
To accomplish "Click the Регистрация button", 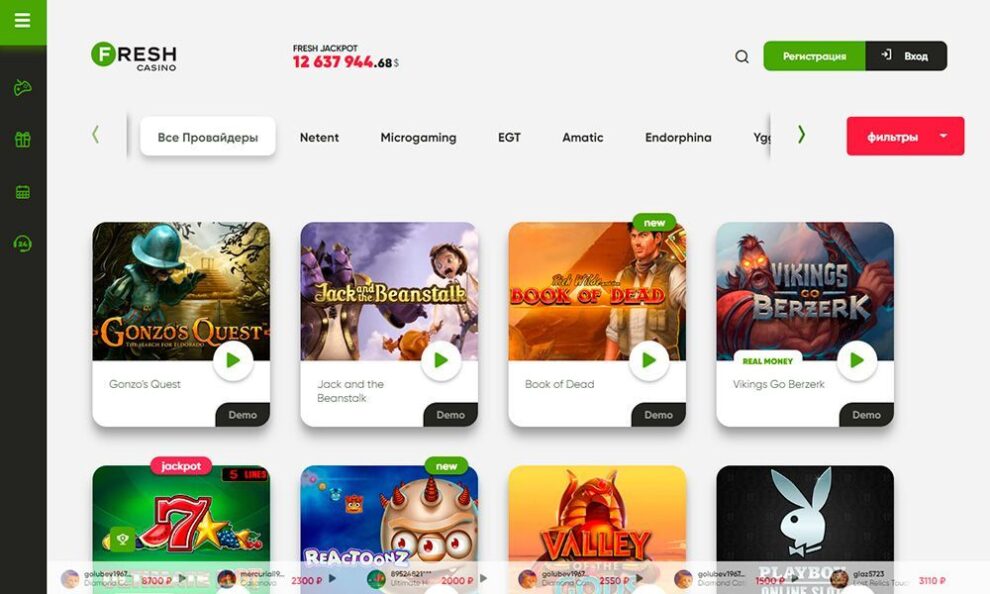I will pyautogui.click(x=814, y=56).
